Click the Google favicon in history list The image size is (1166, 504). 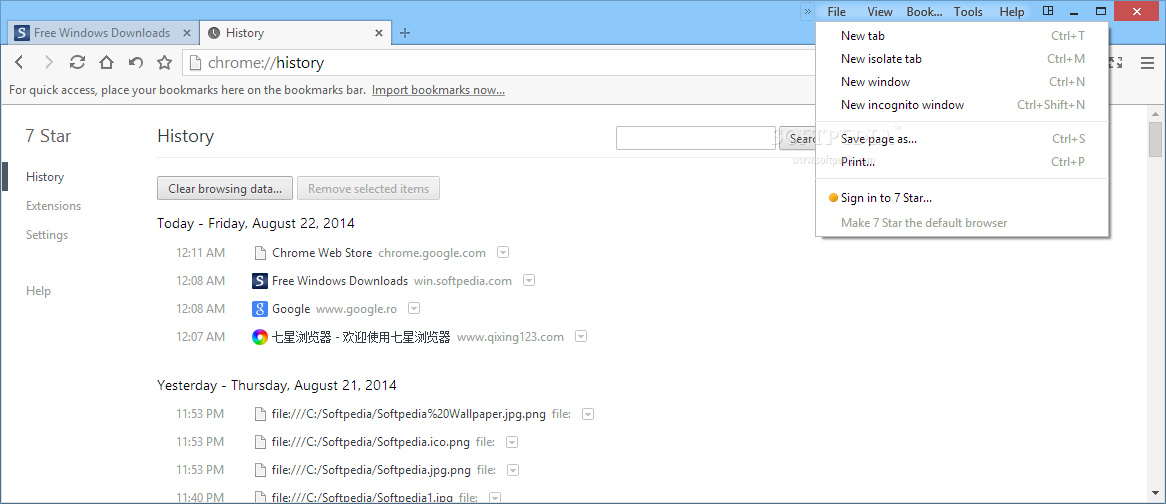click(260, 308)
